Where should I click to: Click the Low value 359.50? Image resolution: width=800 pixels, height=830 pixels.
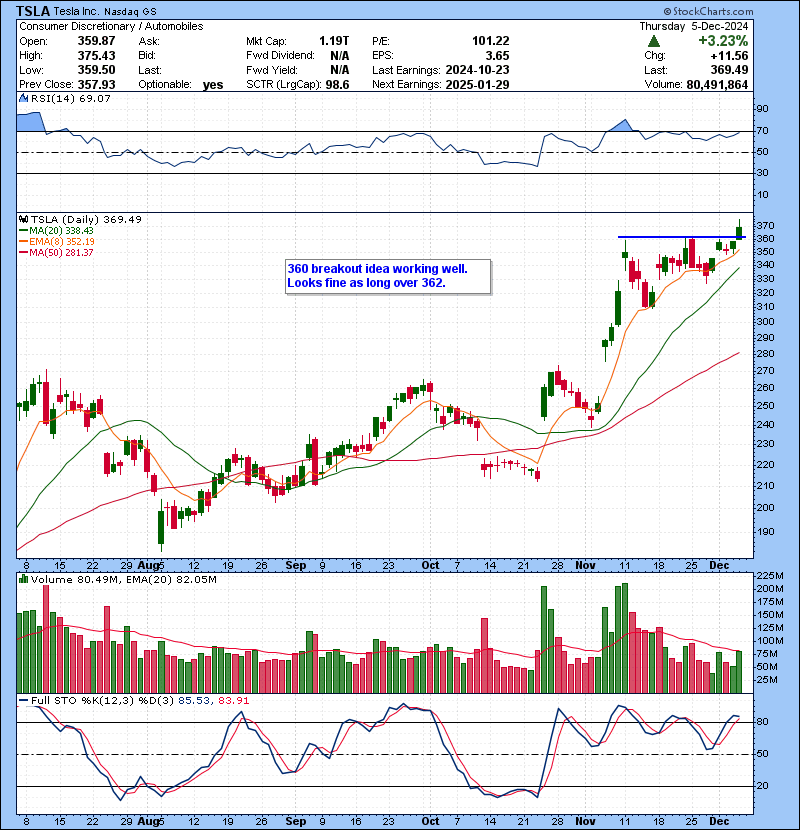[96, 70]
